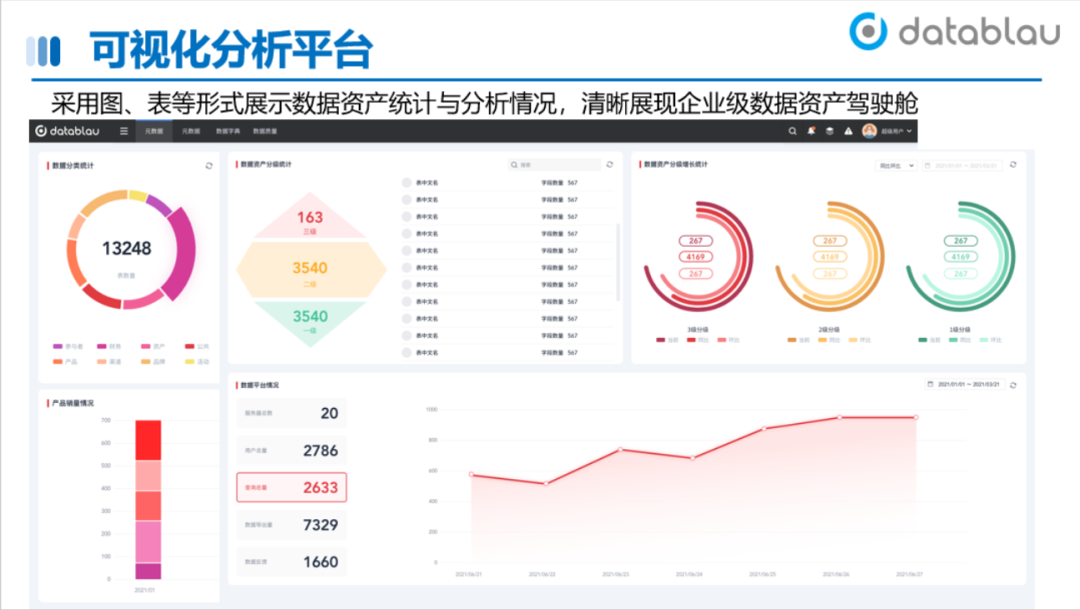Click the 2级分级 label under orange rings

click(829, 330)
